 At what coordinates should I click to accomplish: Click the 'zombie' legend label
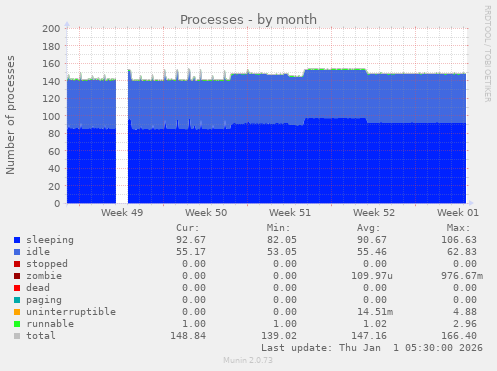click(44, 276)
